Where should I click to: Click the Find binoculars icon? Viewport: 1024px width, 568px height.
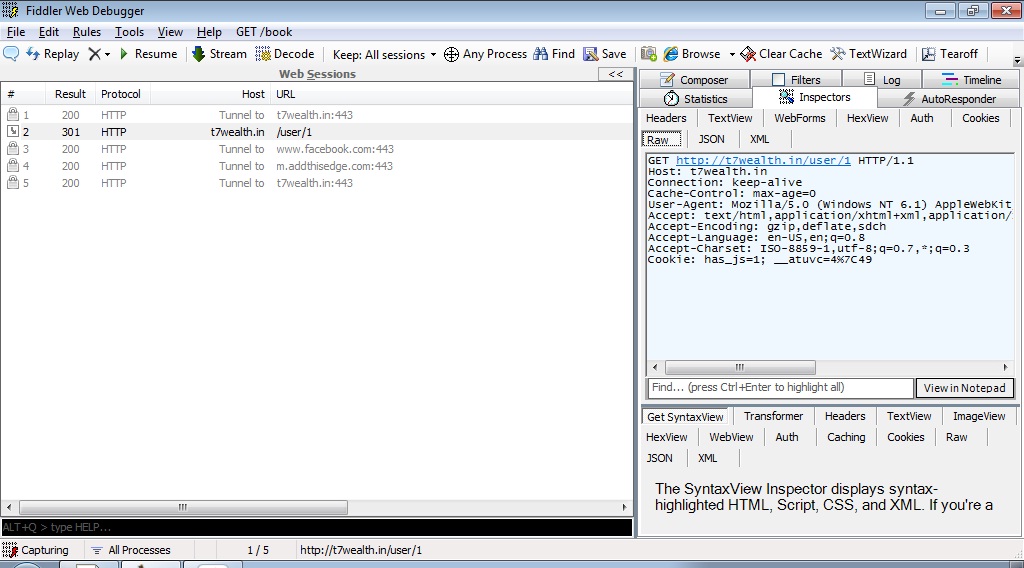tap(541, 54)
